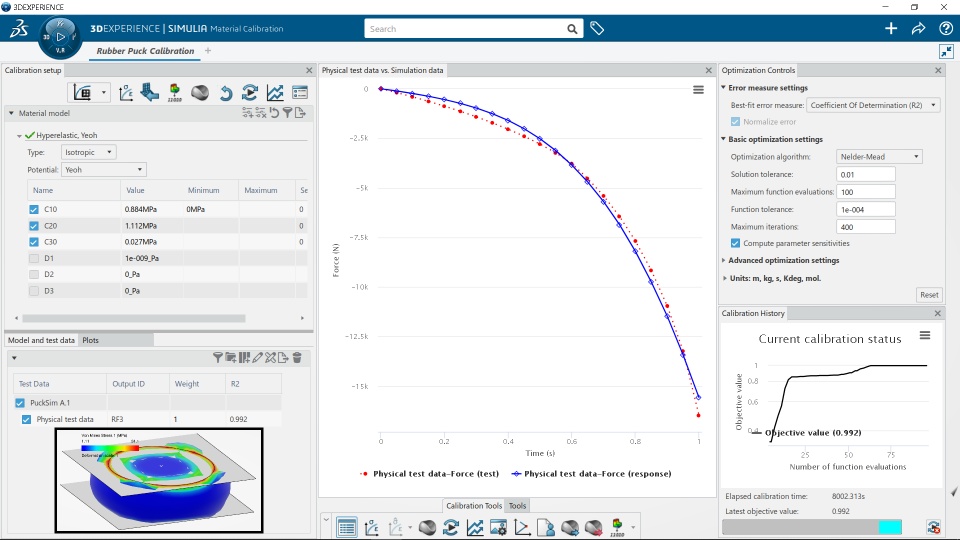Screen dimensions: 960x540
Task: Toggle Compute parameter sensitivities checkbox
Action: click(x=735, y=243)
